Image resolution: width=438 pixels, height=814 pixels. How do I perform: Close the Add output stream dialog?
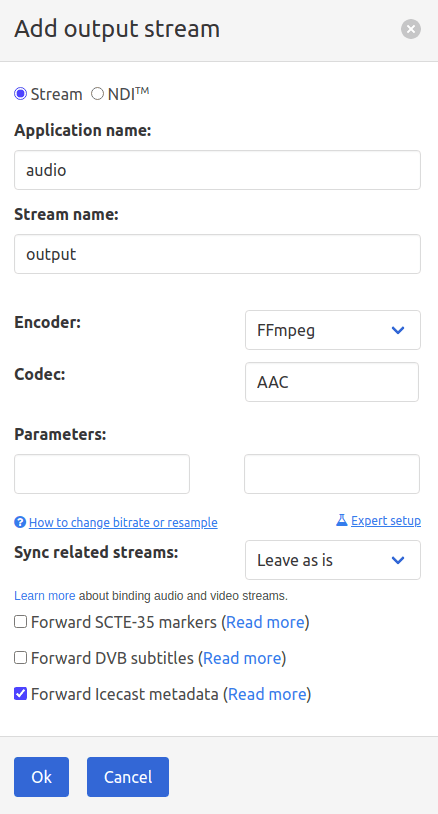[410, 29]
